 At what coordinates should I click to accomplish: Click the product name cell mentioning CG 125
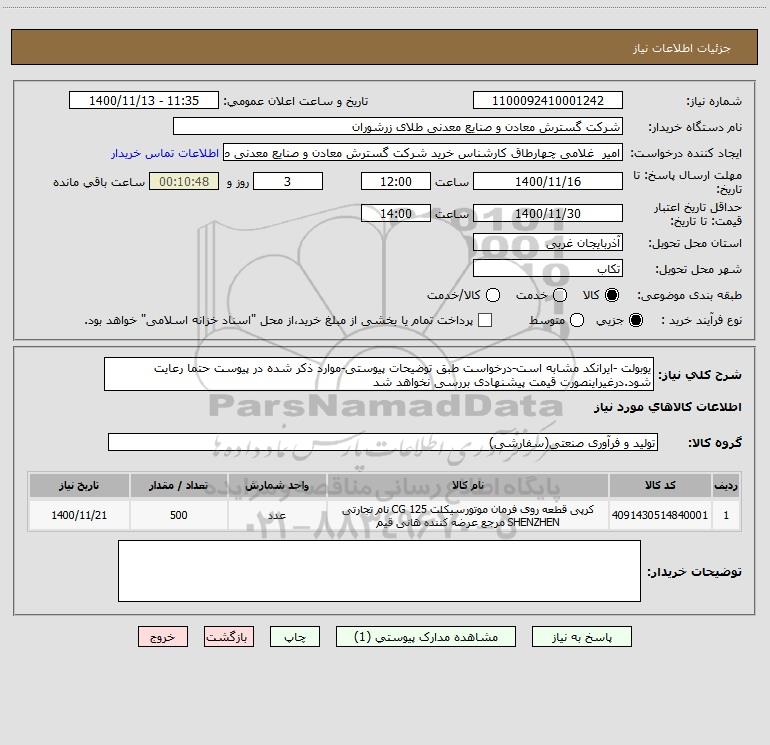(468, 515)
